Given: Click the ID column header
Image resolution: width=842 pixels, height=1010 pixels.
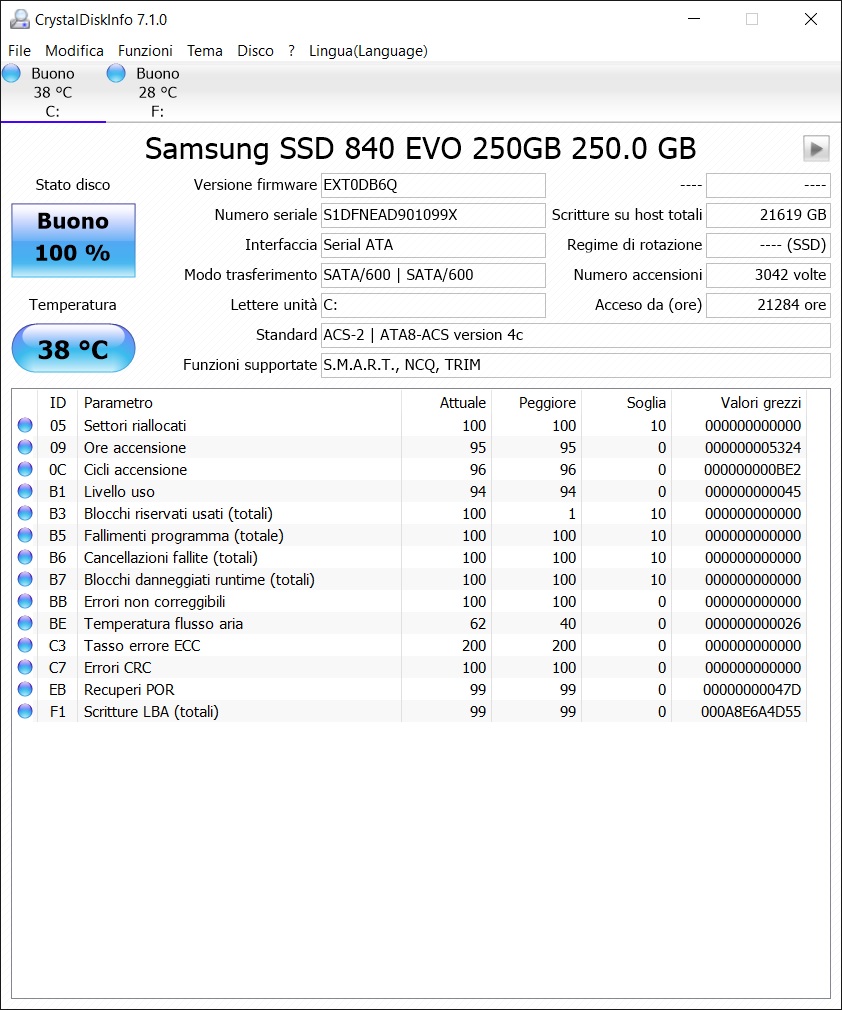Looking at the screenshot, I should 57,403.
